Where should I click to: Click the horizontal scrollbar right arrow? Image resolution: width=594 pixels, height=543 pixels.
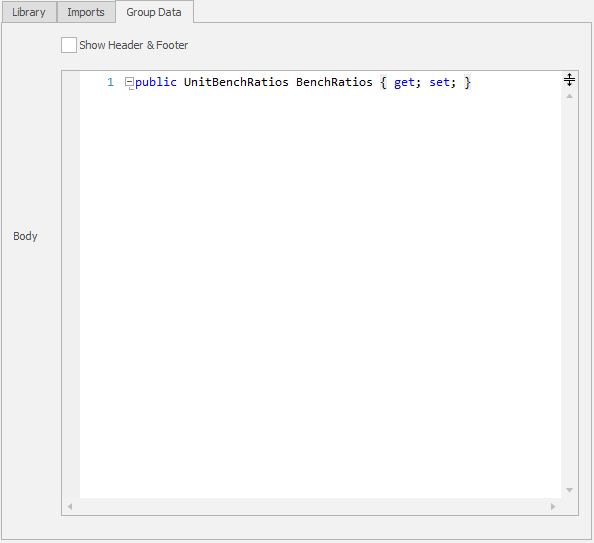(553, 507)
